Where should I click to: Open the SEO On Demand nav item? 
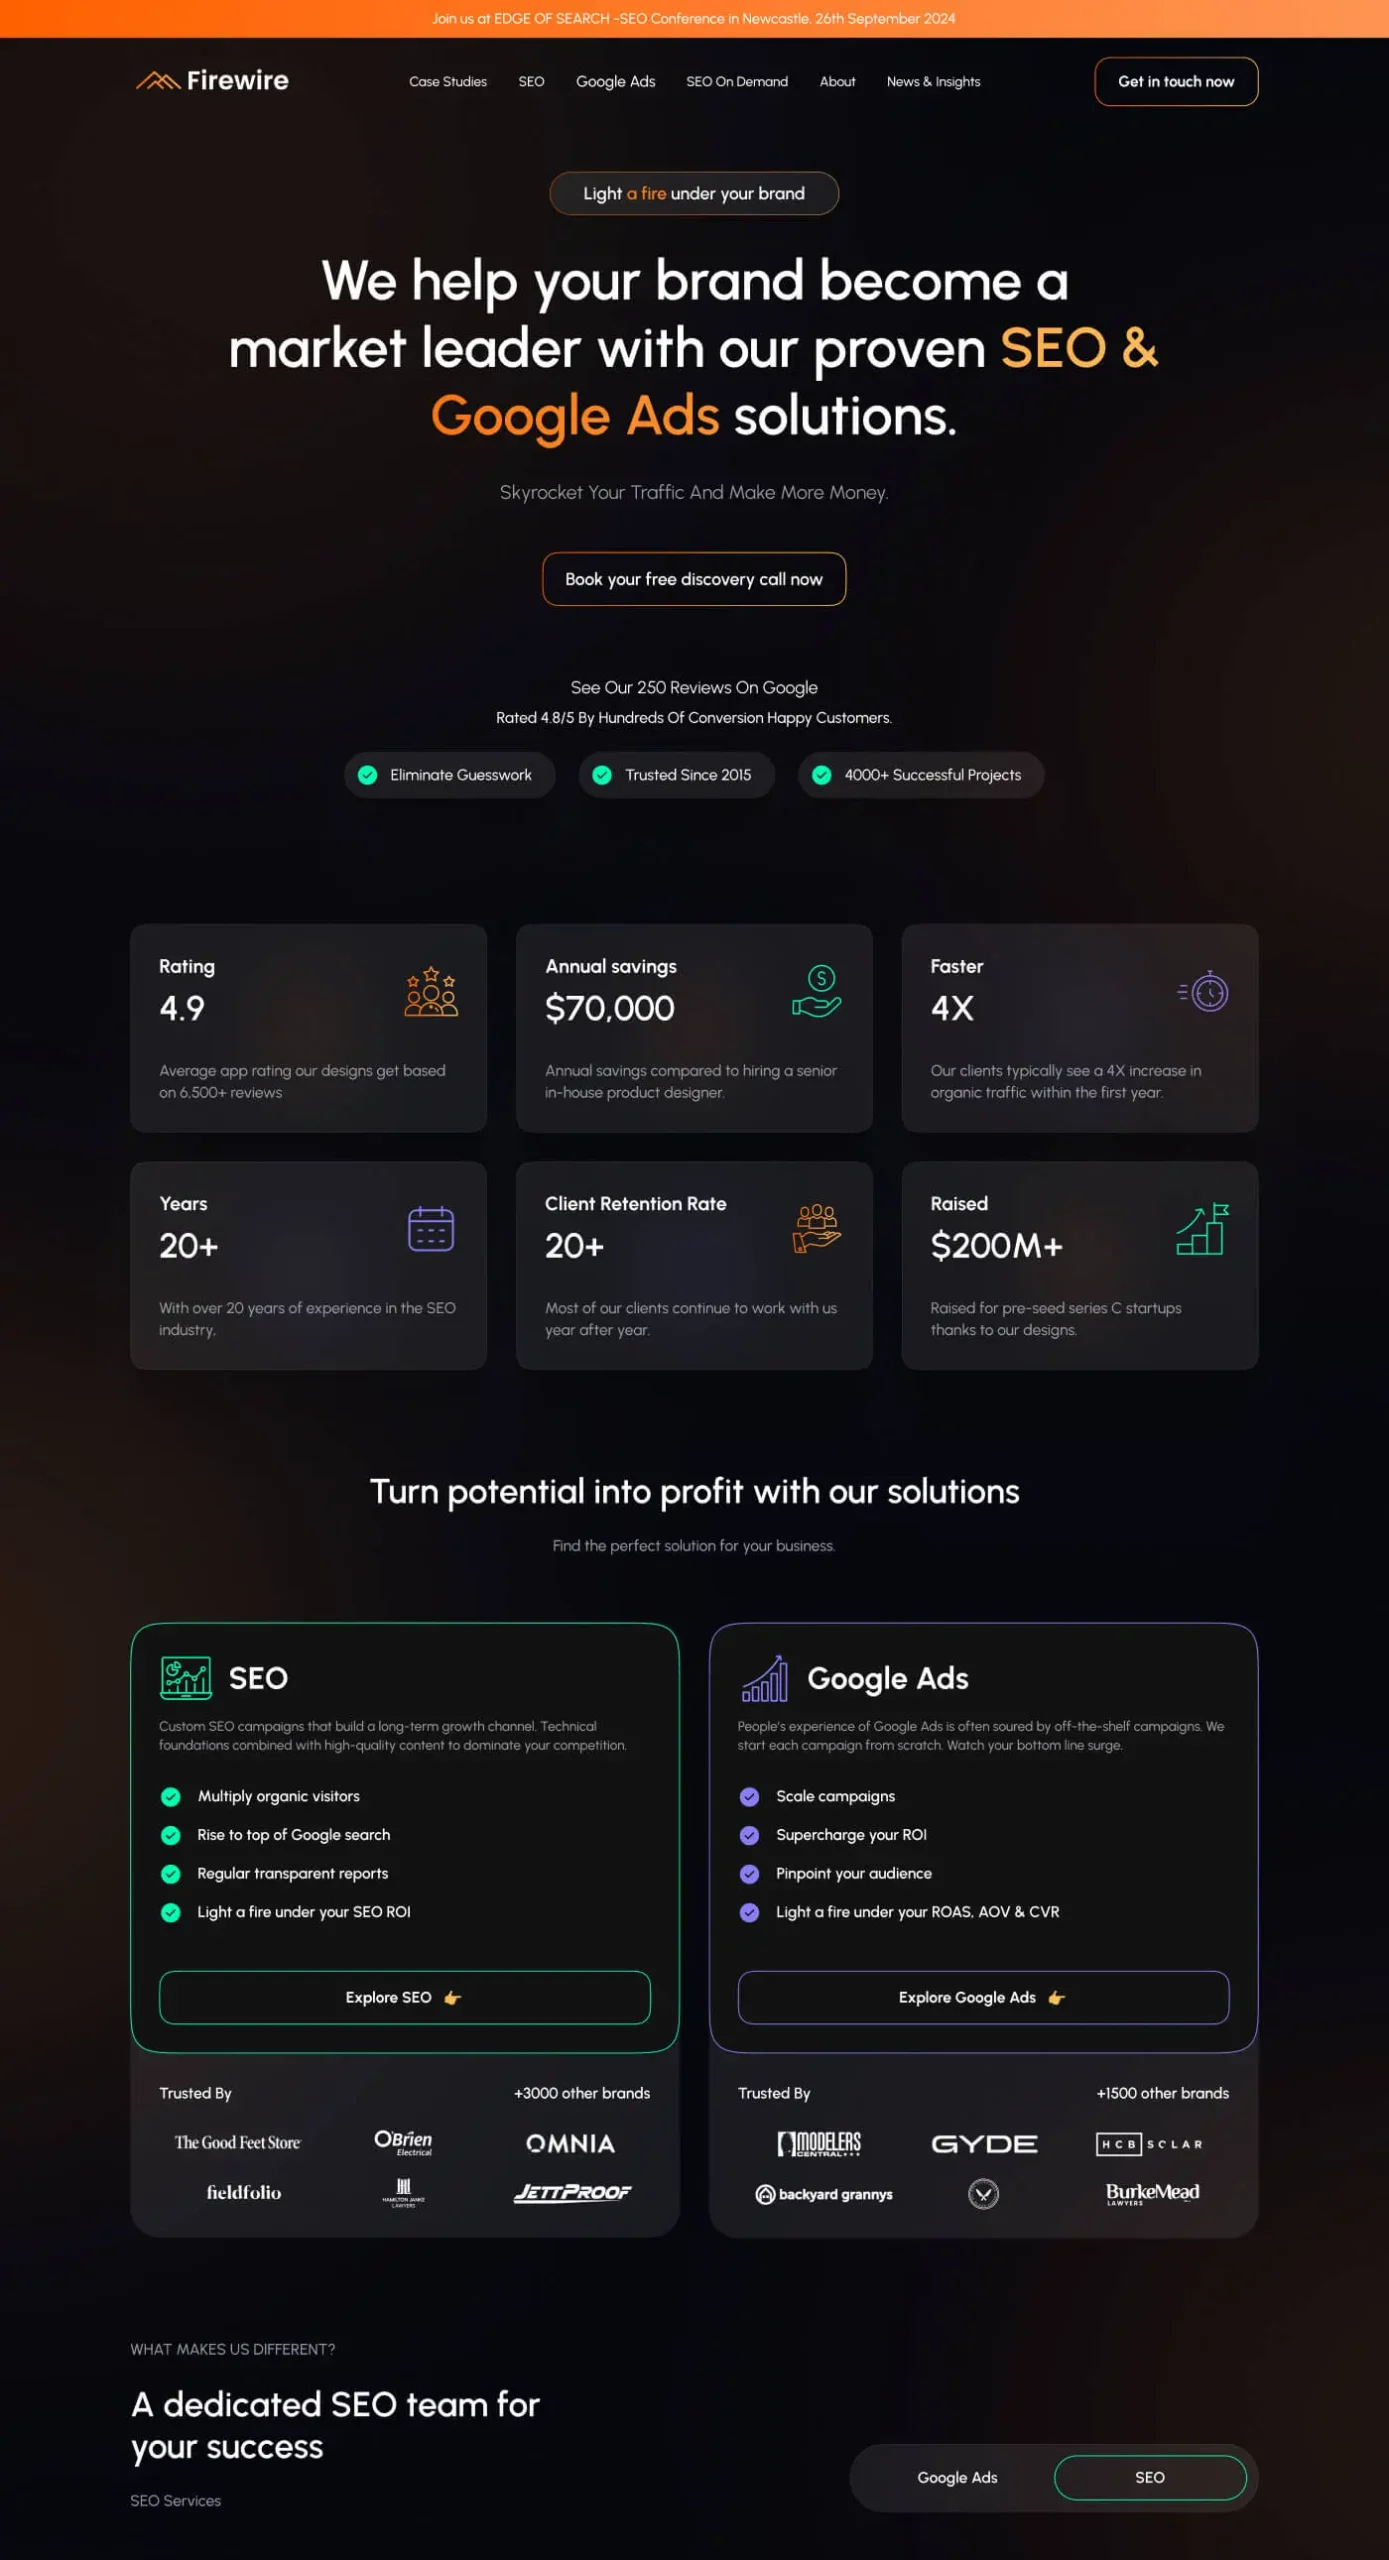click(737, 82)
